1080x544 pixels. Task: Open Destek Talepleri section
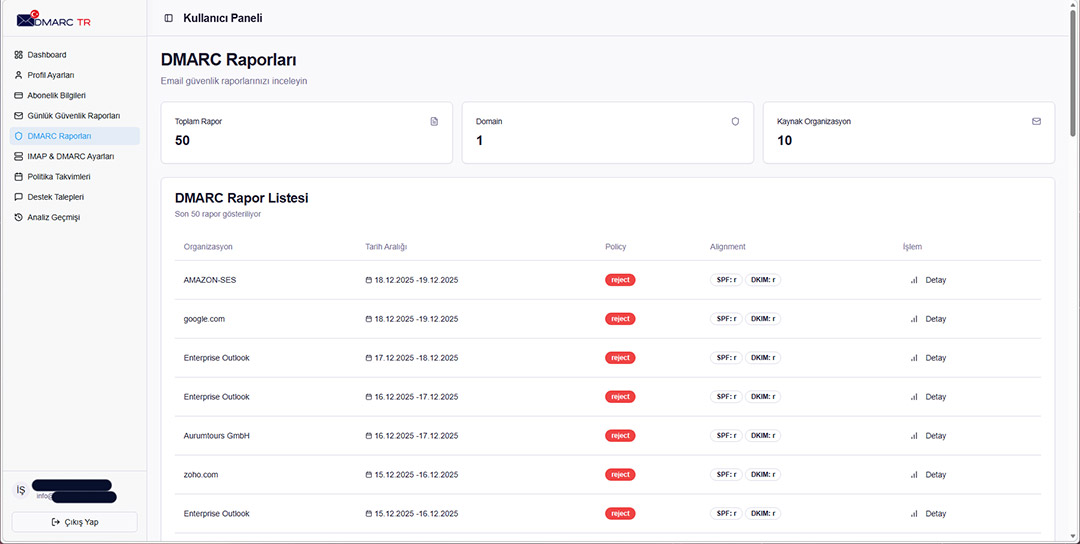(x=55, y=197)
